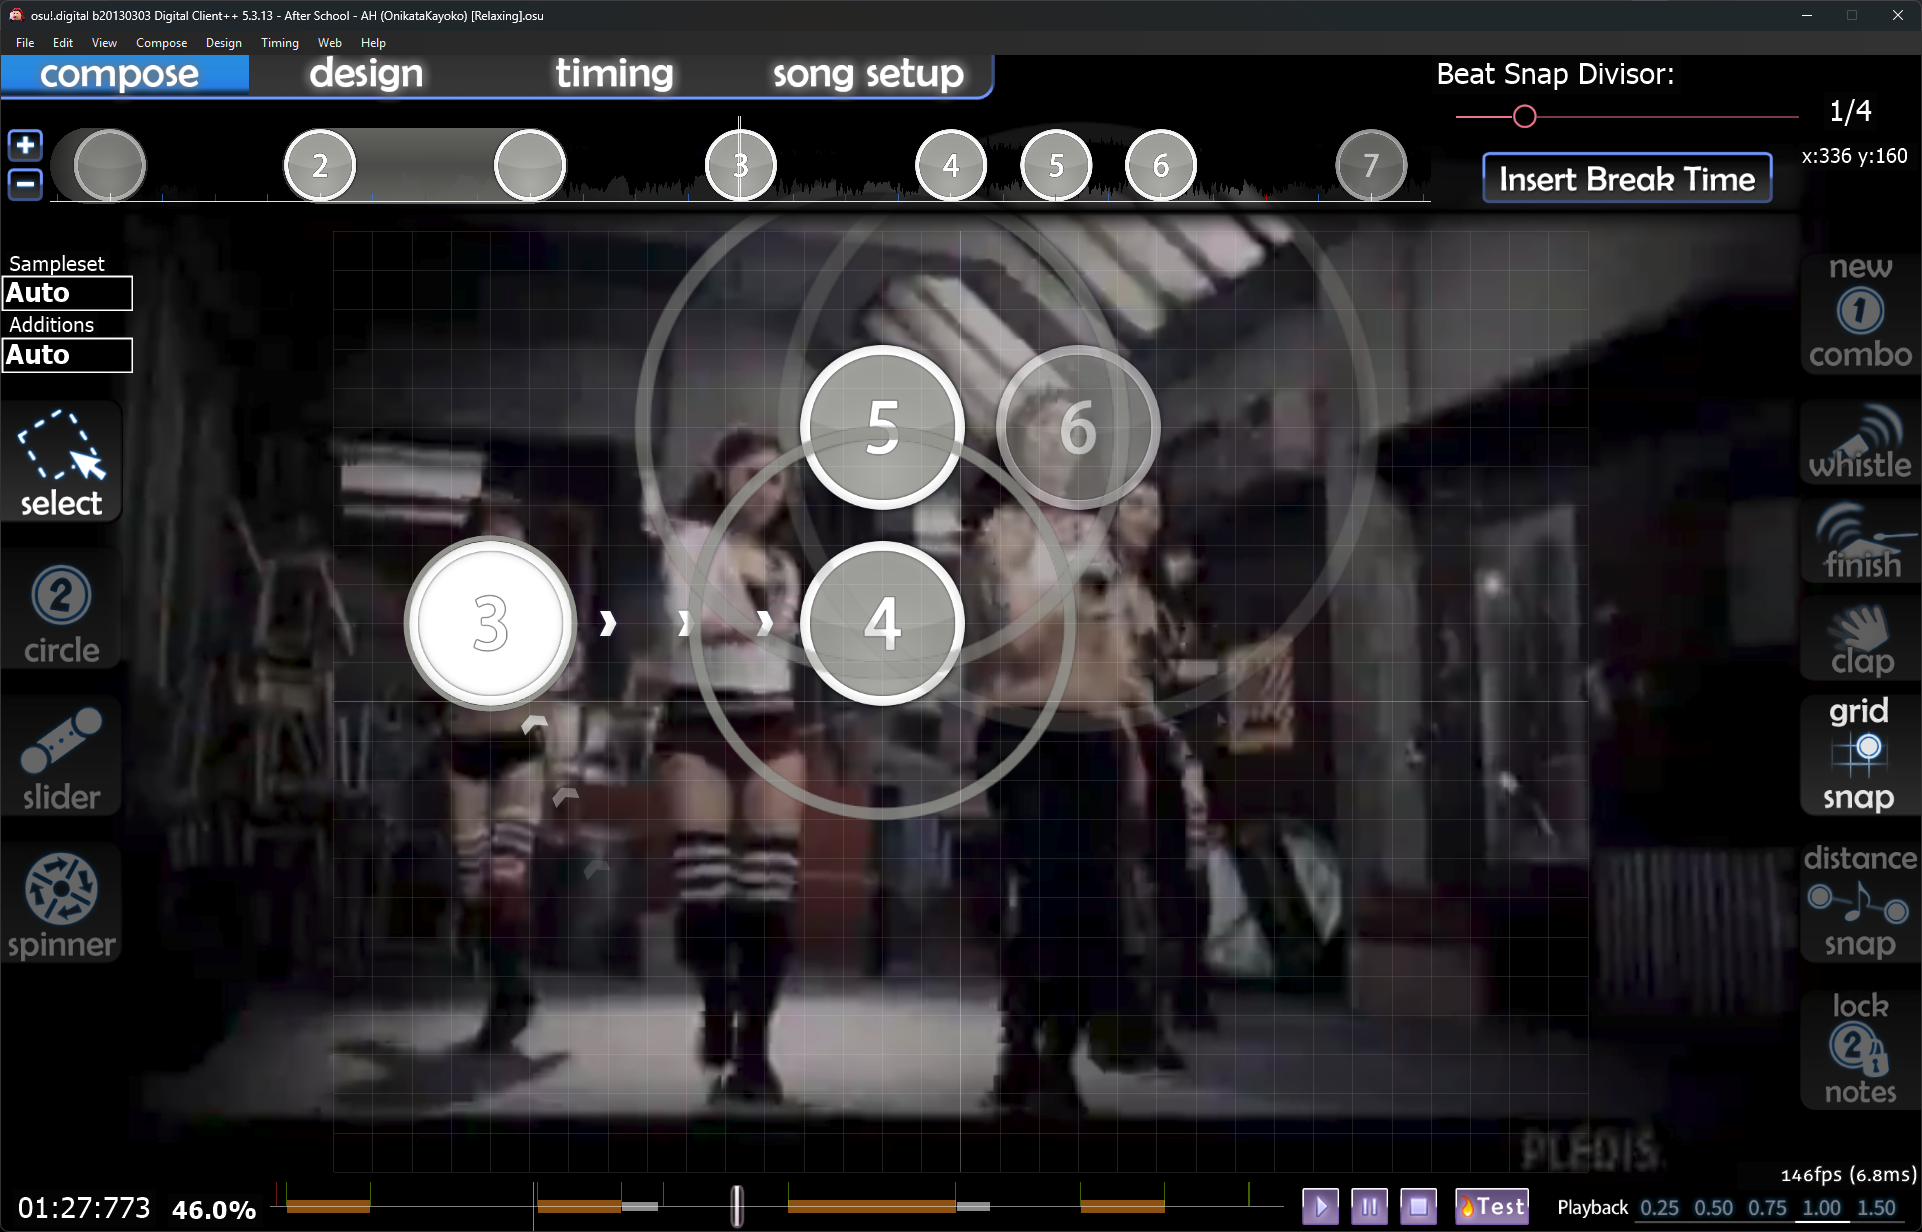Open the Additions dropdown
1922x1232 pixels.
pos(67,355)
